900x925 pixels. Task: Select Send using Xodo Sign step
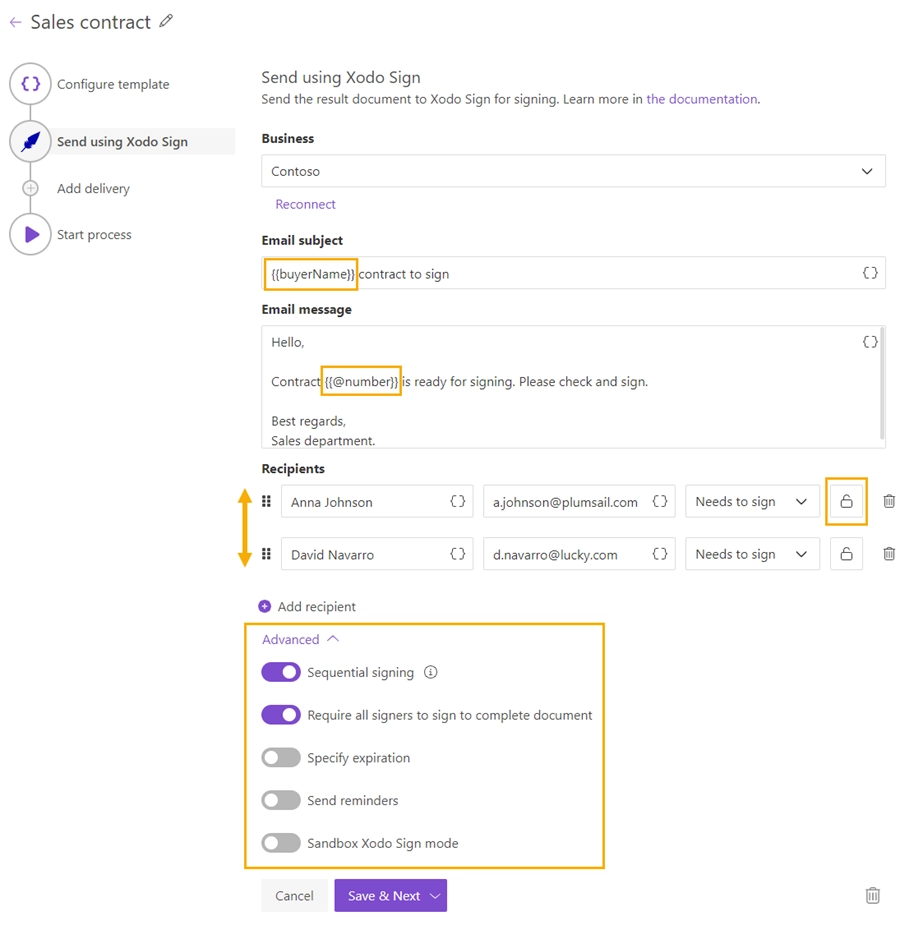tap(123, 142)
